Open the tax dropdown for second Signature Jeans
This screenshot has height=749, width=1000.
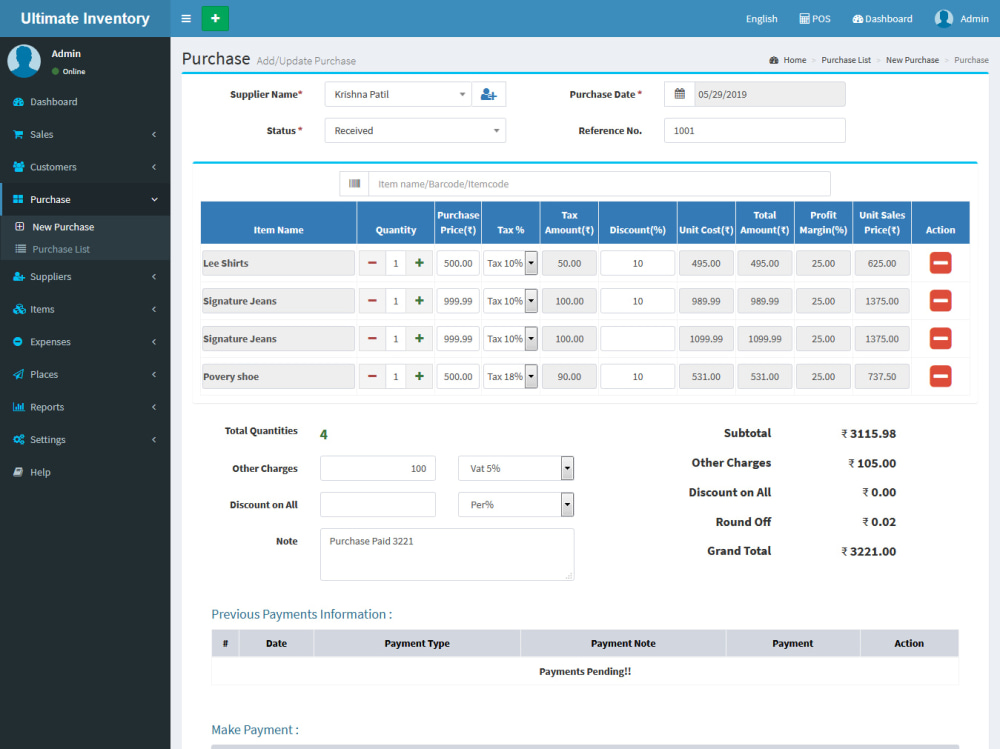(x=510, y=338)
